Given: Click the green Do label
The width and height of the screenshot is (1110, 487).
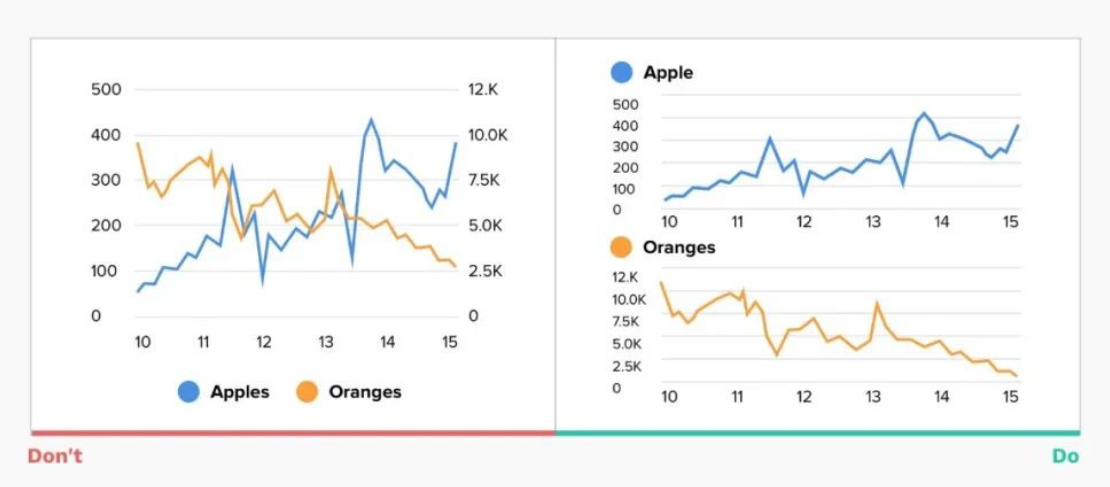Looking at the screenshot, I should click(1065, 456).
